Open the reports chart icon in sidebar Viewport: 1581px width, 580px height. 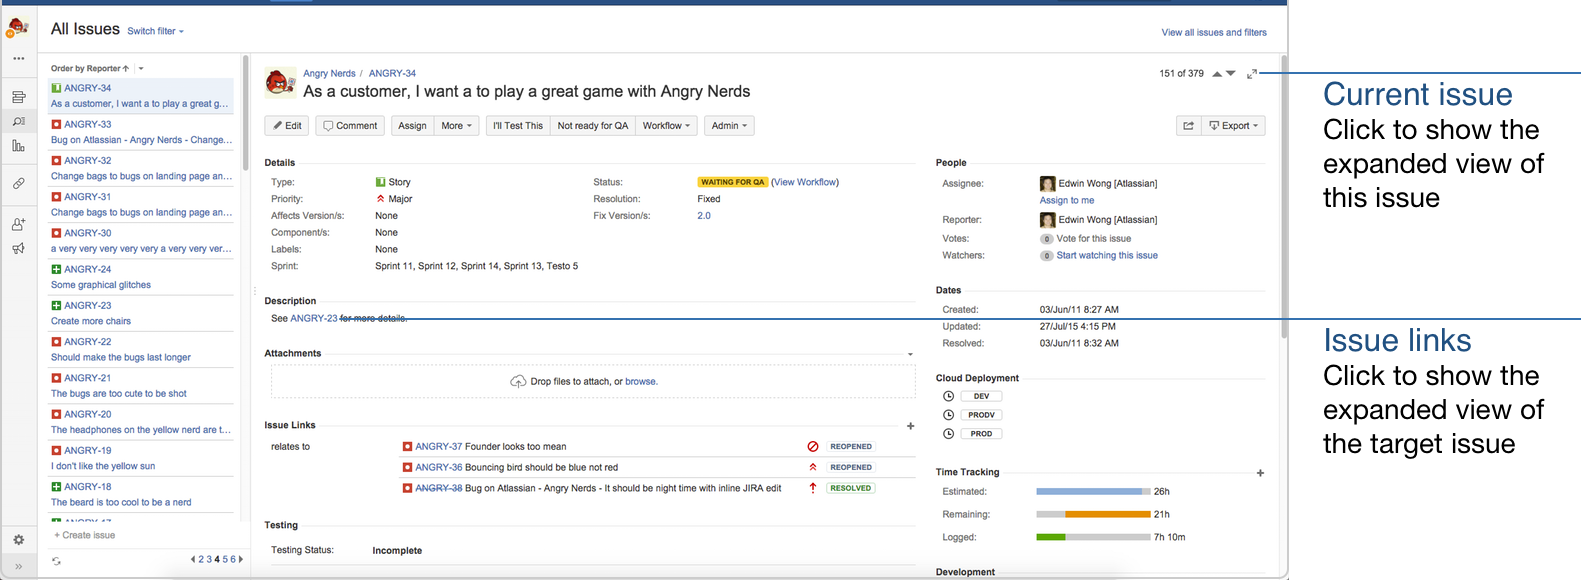pos(18,146)
